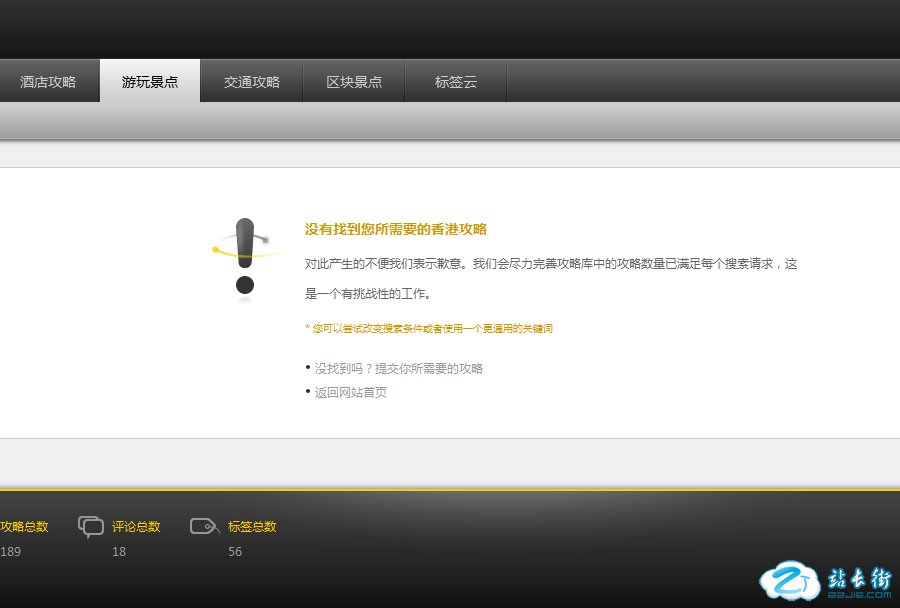Viewport: 900px width, 608px height.
Task: Click the blue cloud logo icon
Action: tap(788, 581)
